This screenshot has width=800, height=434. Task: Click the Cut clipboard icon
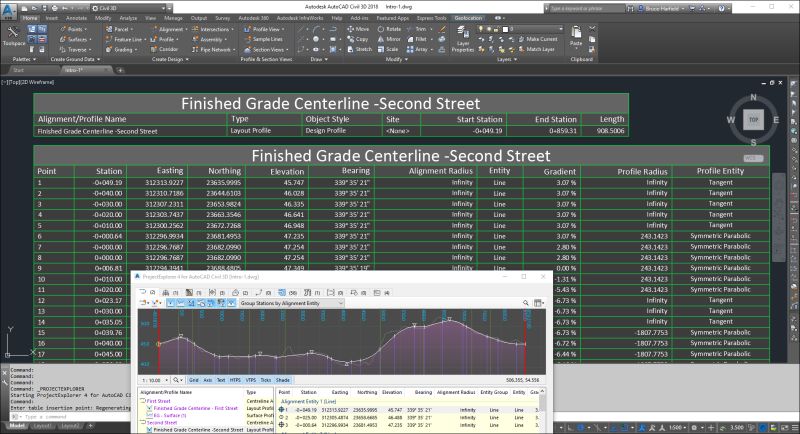click(x=592, y=29)
